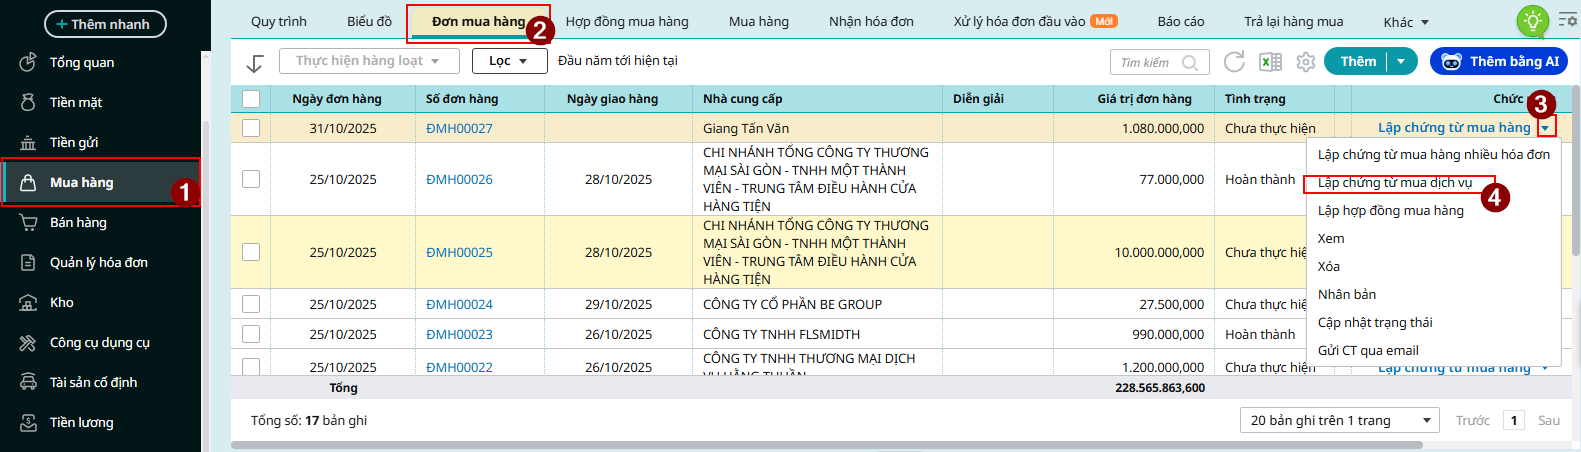Switch to Hợp đồng mua hàng tab
Screen dimensions: 1581x452
[627, 21]
